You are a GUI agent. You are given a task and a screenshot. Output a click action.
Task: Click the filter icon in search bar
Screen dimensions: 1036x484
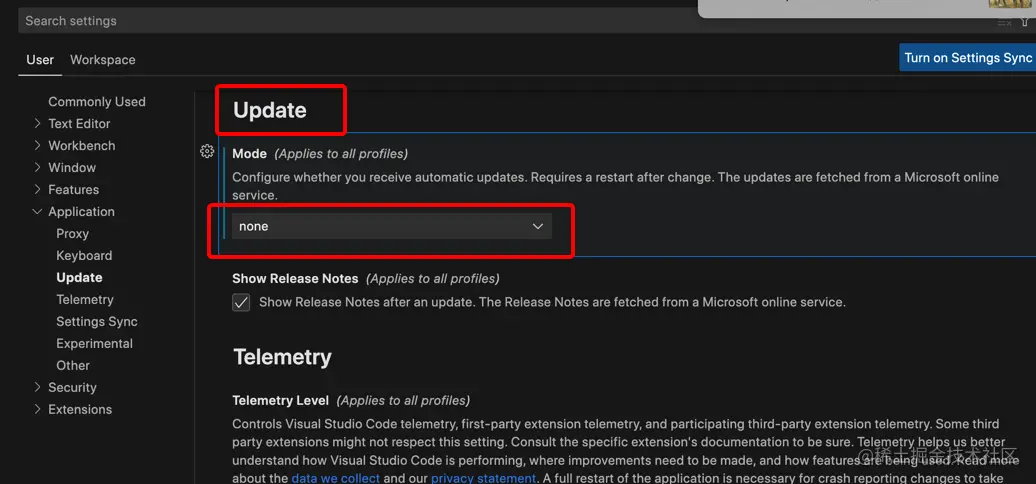click(1025, 22)
